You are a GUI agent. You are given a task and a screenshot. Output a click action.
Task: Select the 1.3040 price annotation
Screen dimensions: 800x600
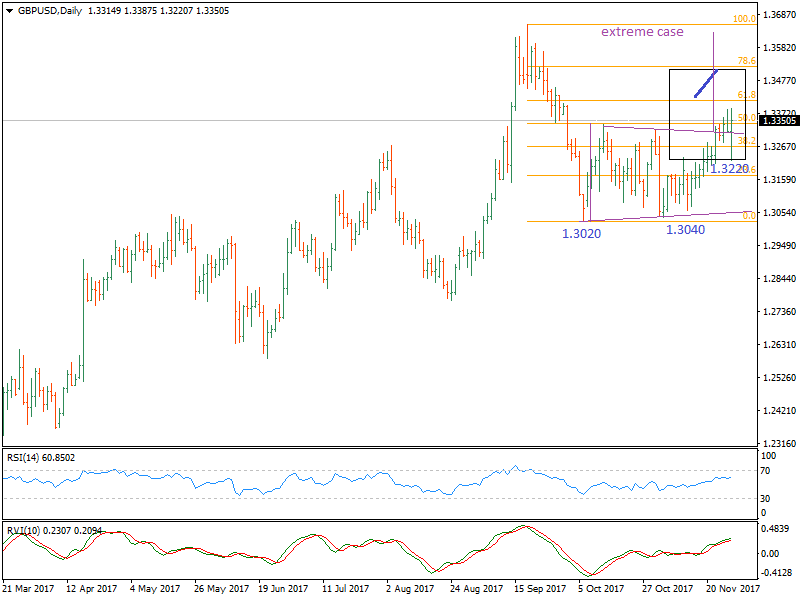coord(687,230)
